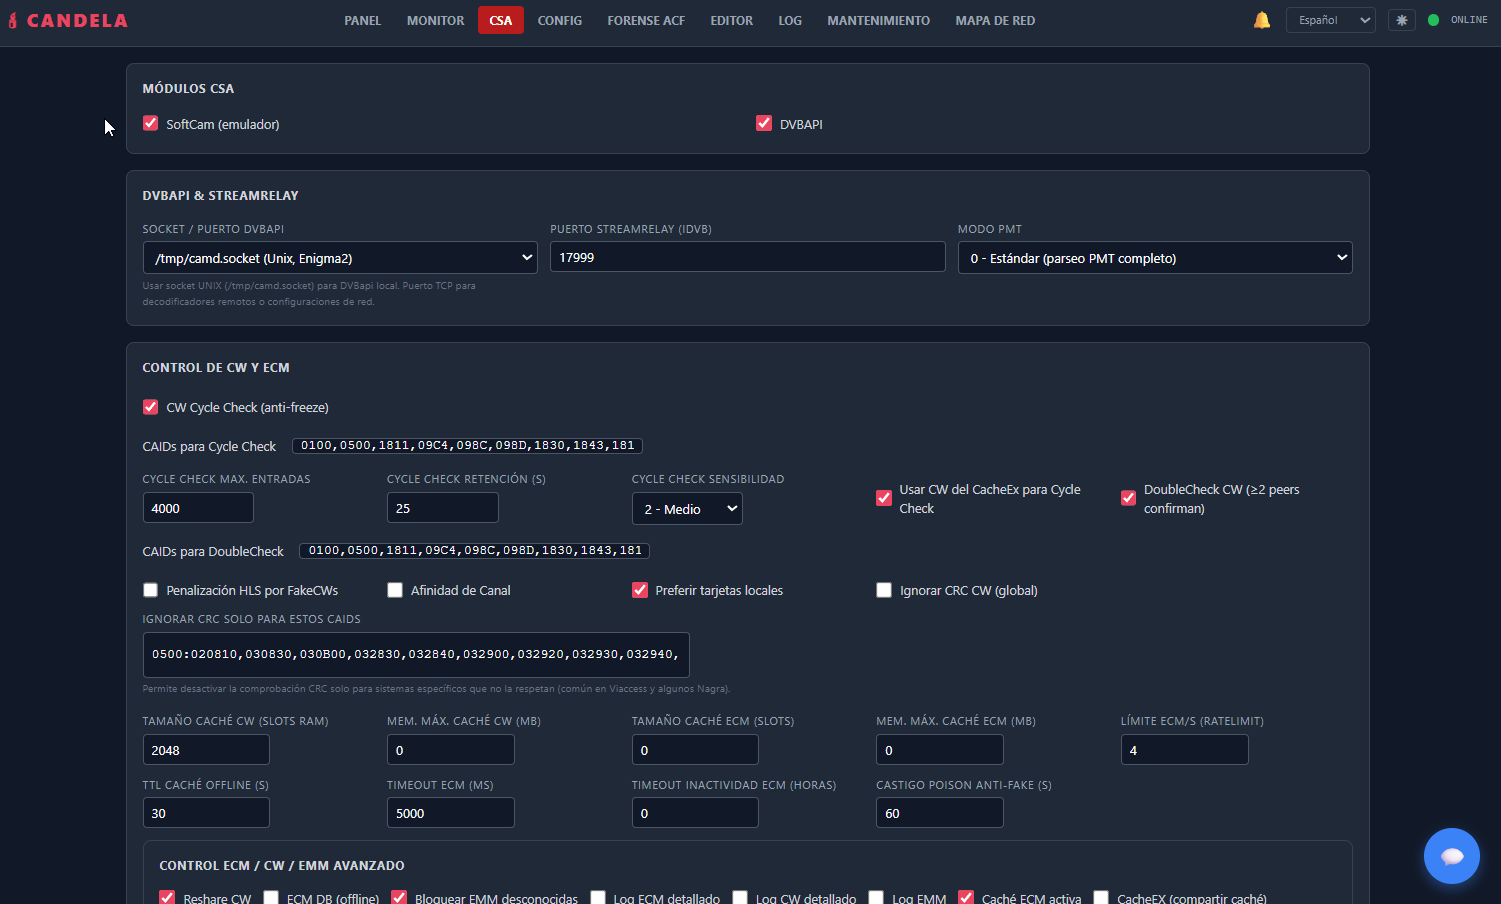1501x904 pixels.
Task: Enable Penalización HLS por FakeCWs
Action: [151, 590]
